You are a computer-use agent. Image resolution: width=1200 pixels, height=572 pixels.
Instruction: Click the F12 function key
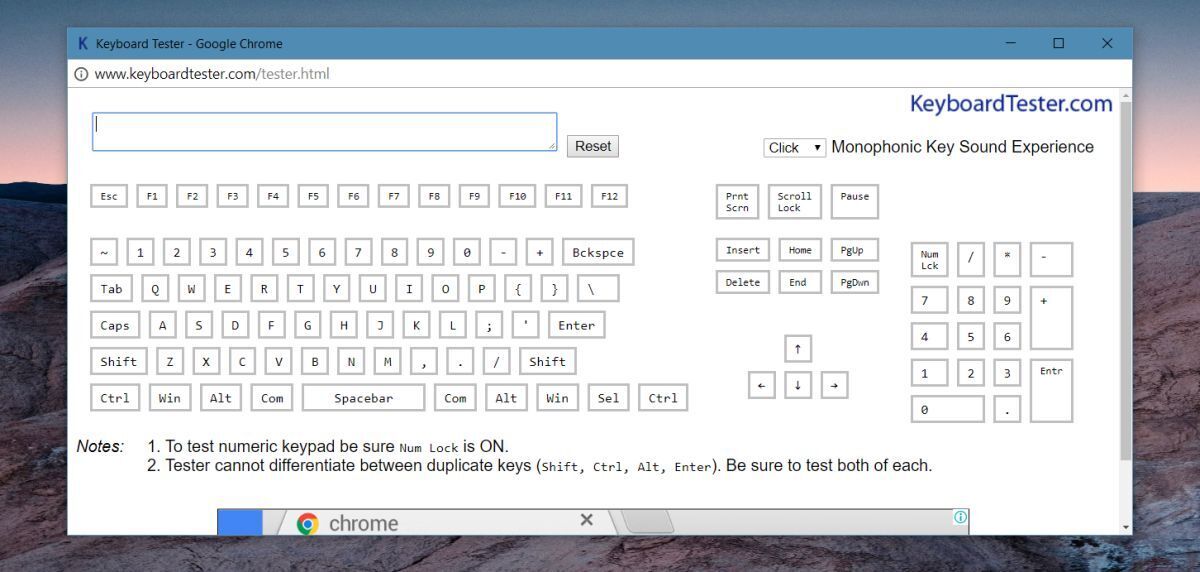click(x=609, y=196)
